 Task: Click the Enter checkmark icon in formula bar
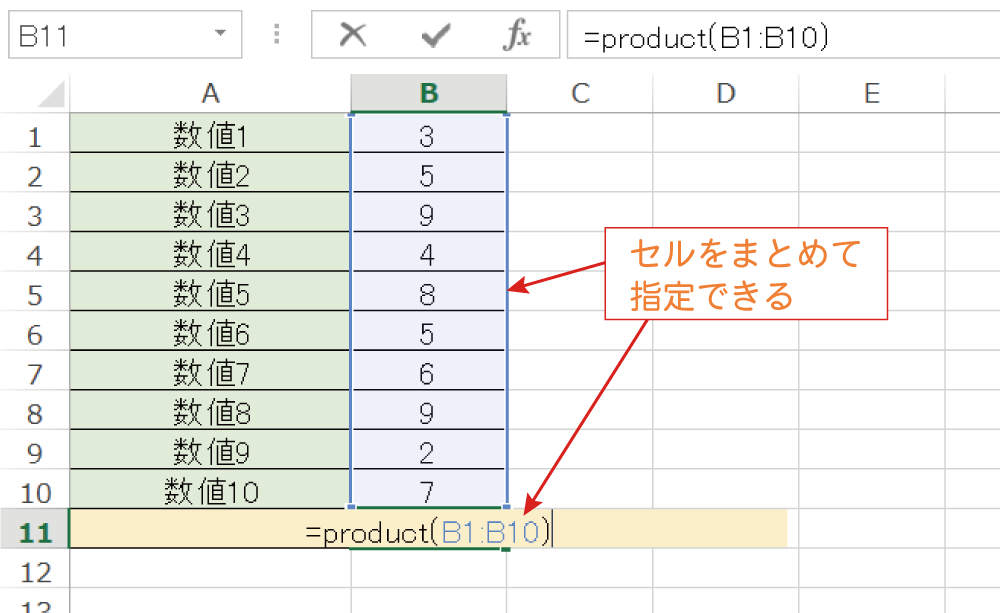pos(435,36)
